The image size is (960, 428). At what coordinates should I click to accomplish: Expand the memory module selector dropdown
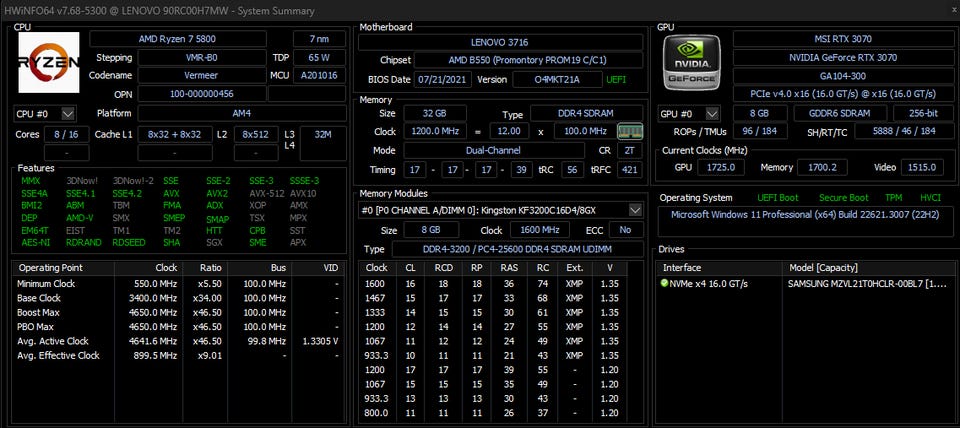[x=636, y=211]
